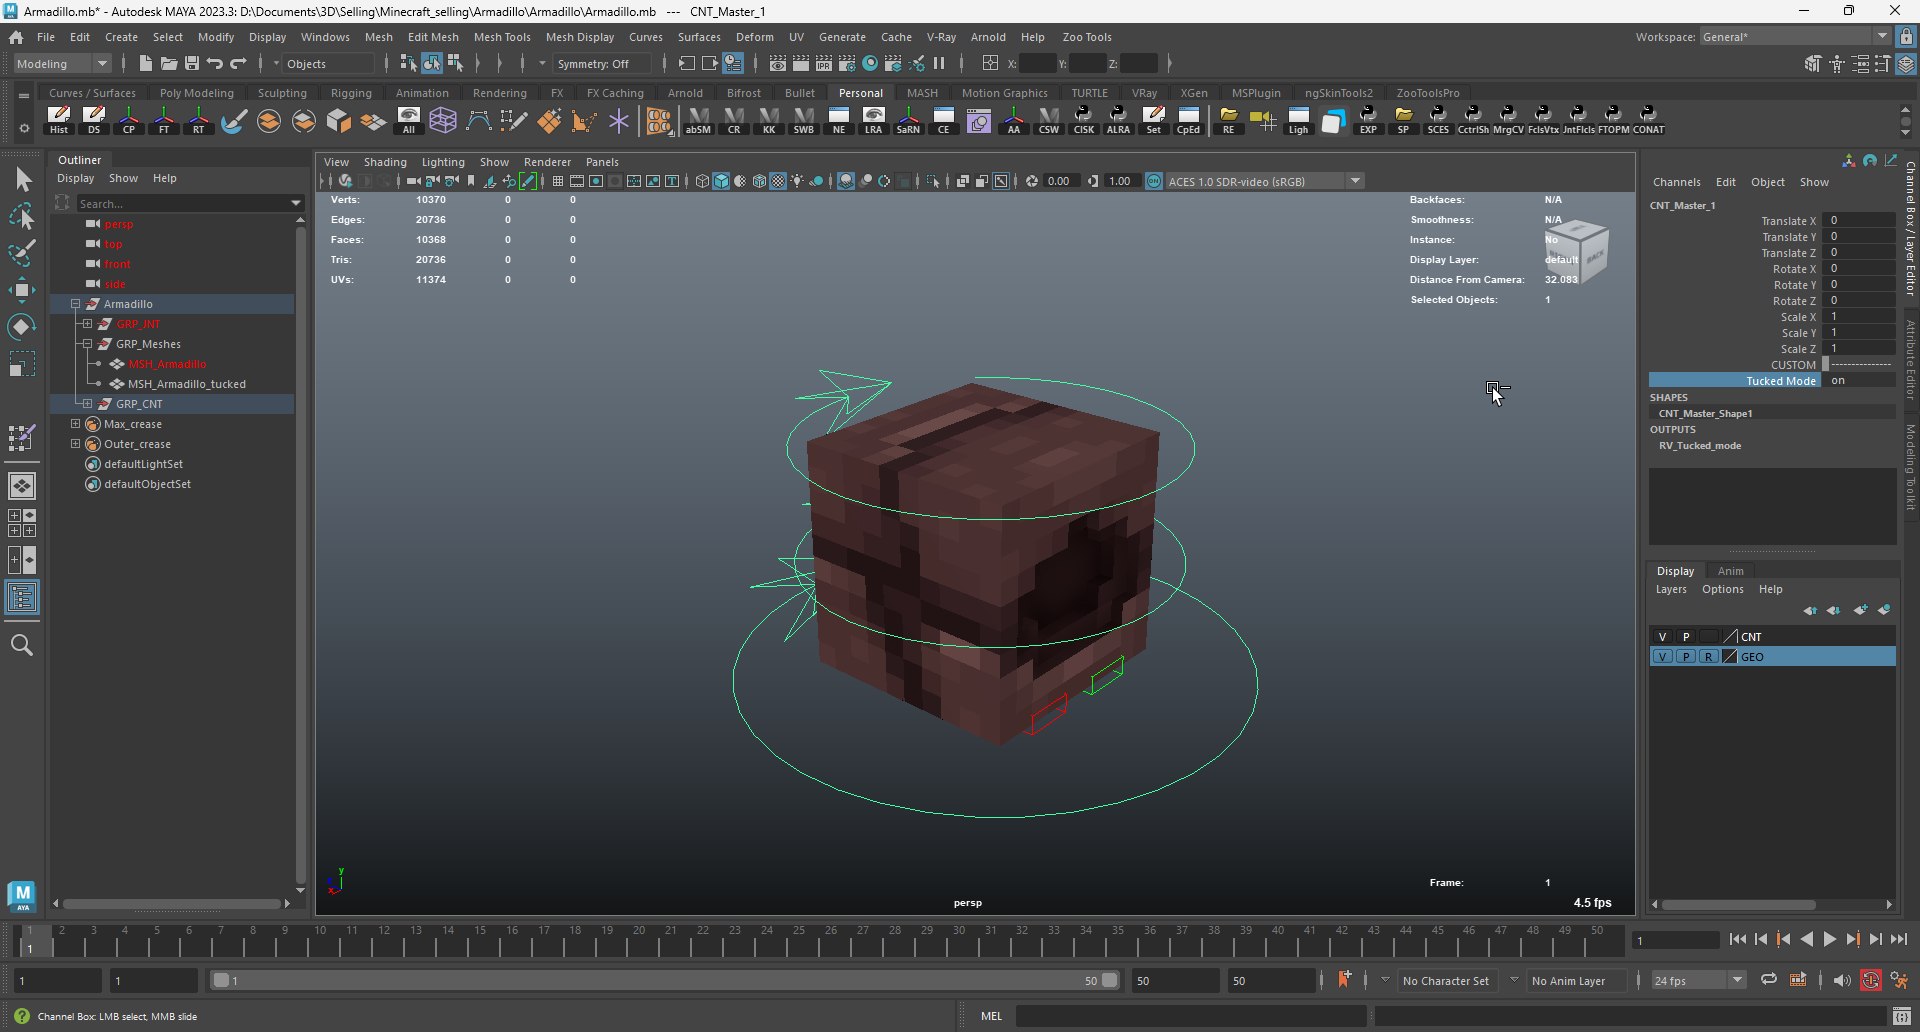Activate the Rotate tool in the toolbox
The image size is (1920, 1032).
pos(22,327)
